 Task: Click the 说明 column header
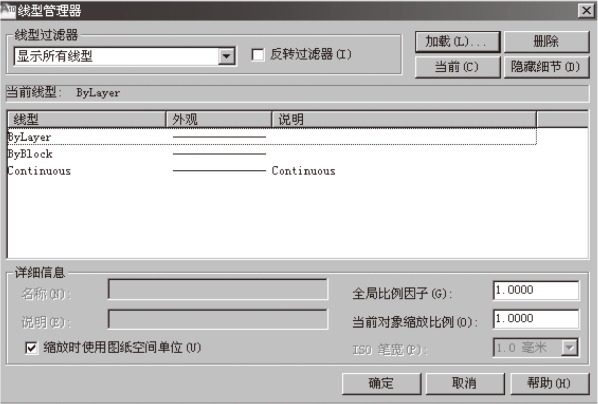click(404, 119)
